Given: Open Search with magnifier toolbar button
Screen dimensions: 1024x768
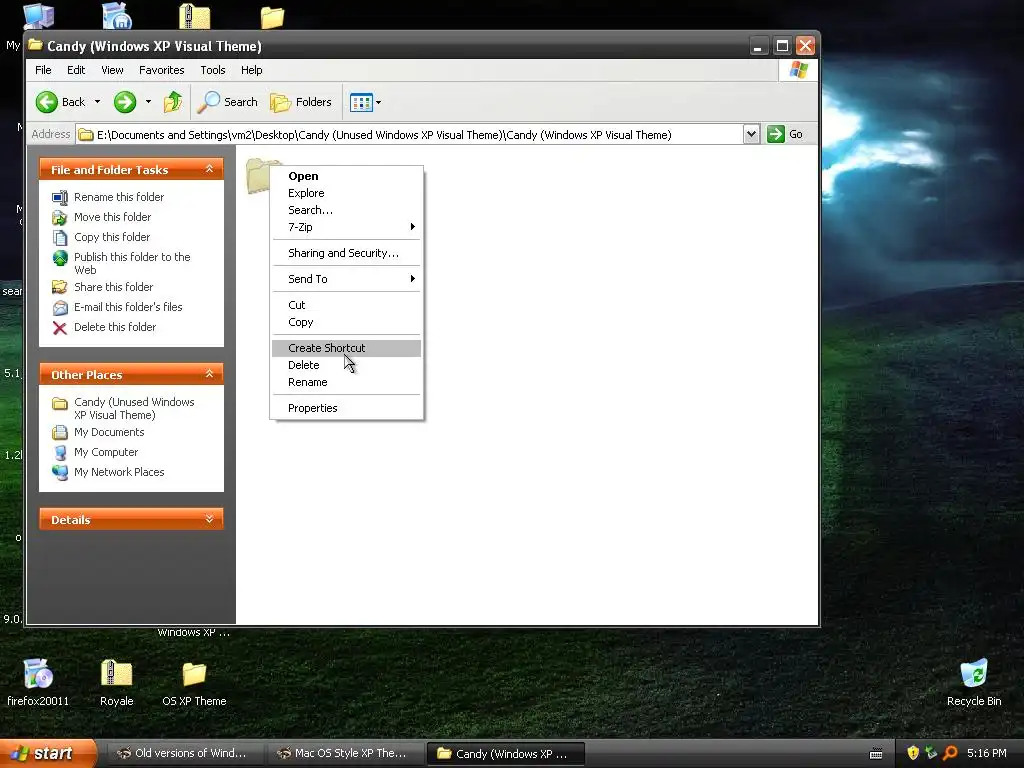Looking at the screenshot, I should pyautogui.click(x=228, y=102).
